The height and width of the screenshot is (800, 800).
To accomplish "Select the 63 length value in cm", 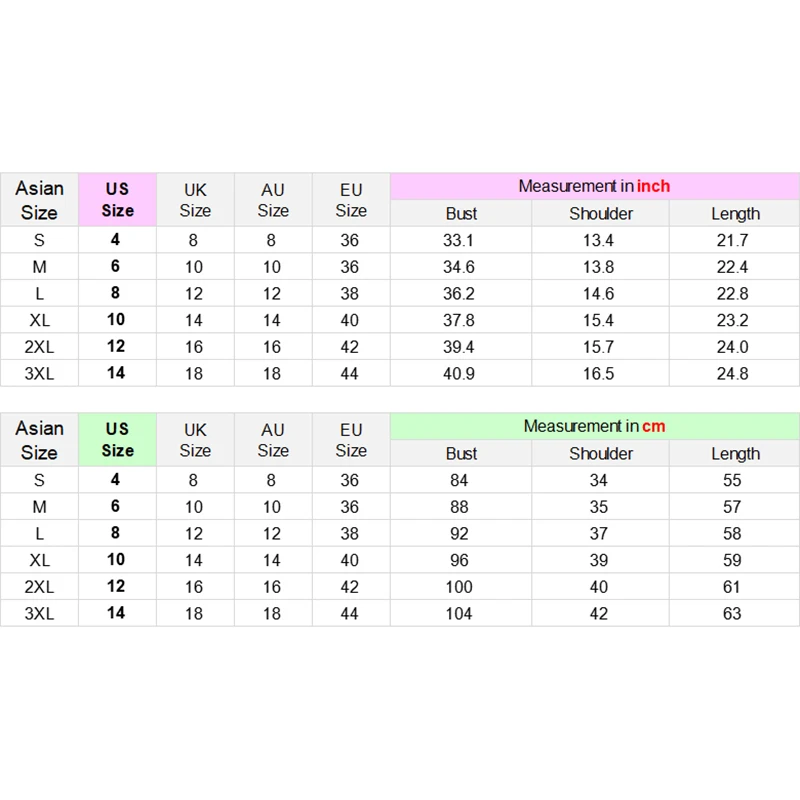I will pyautogui.click(x=733, y=613).
